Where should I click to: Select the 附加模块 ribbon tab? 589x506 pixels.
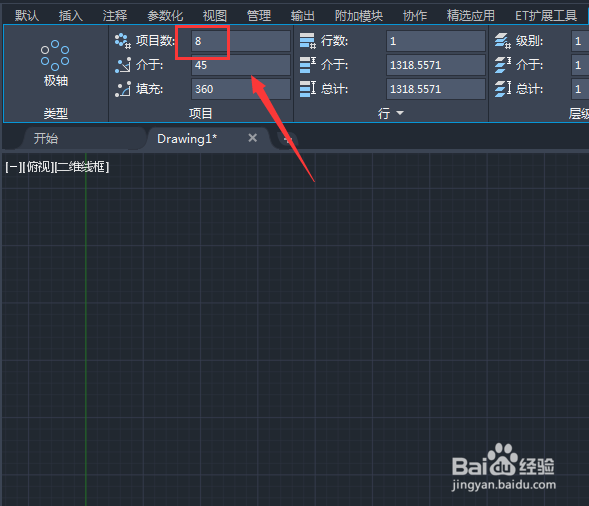click(359, 16)
